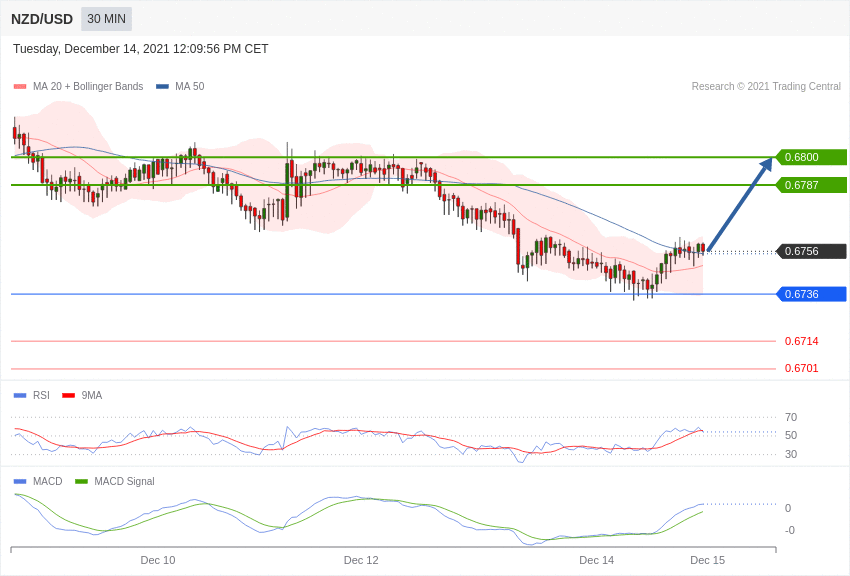Click the Dec 10 date axis label

[158, 560]
